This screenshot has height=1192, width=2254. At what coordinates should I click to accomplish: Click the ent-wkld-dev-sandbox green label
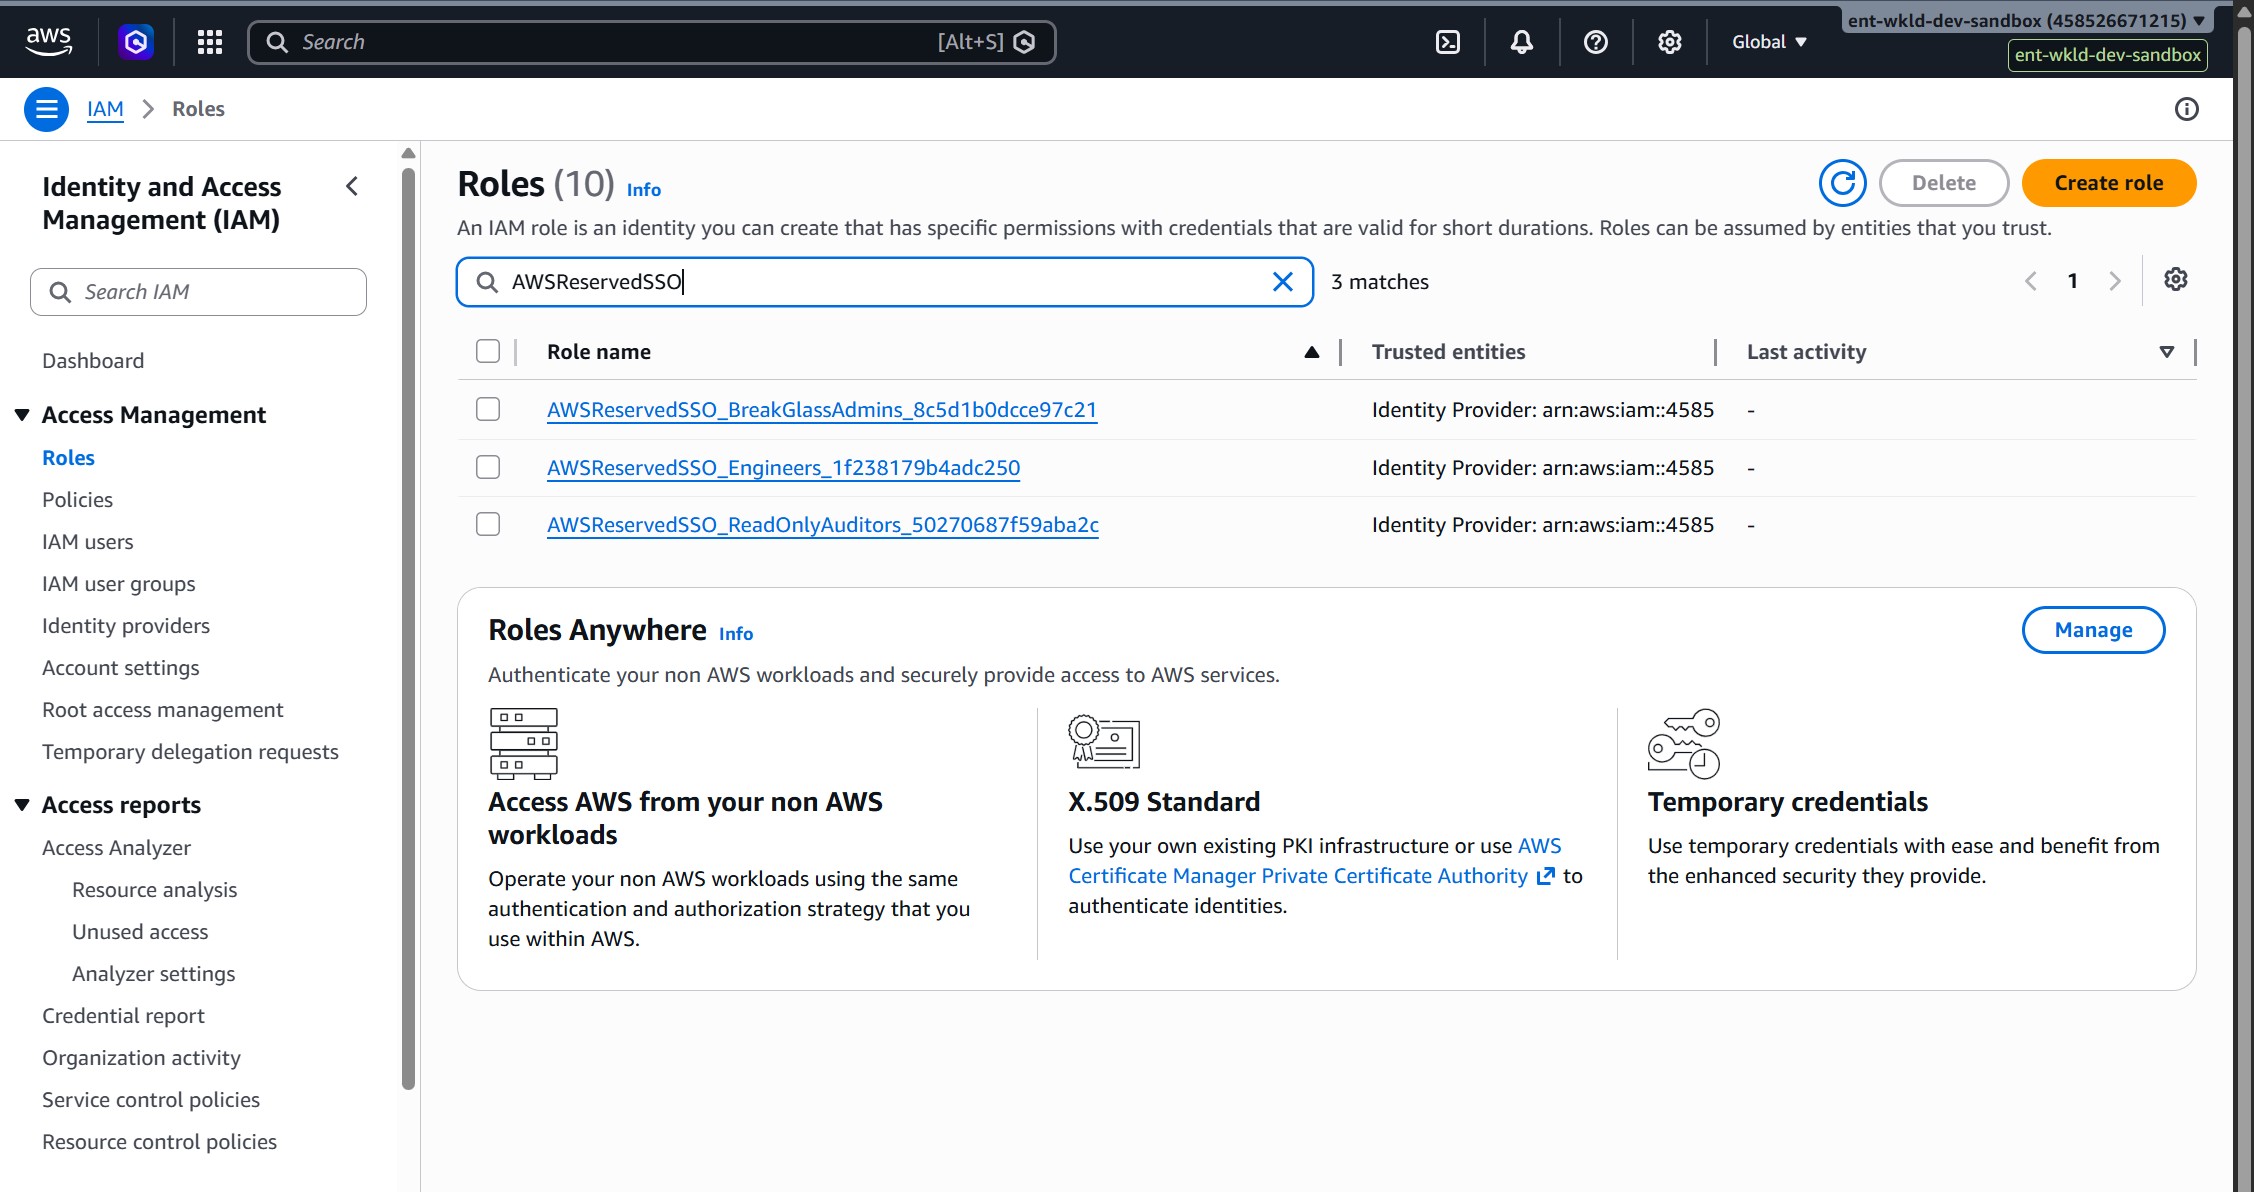tap(2107, 55)
